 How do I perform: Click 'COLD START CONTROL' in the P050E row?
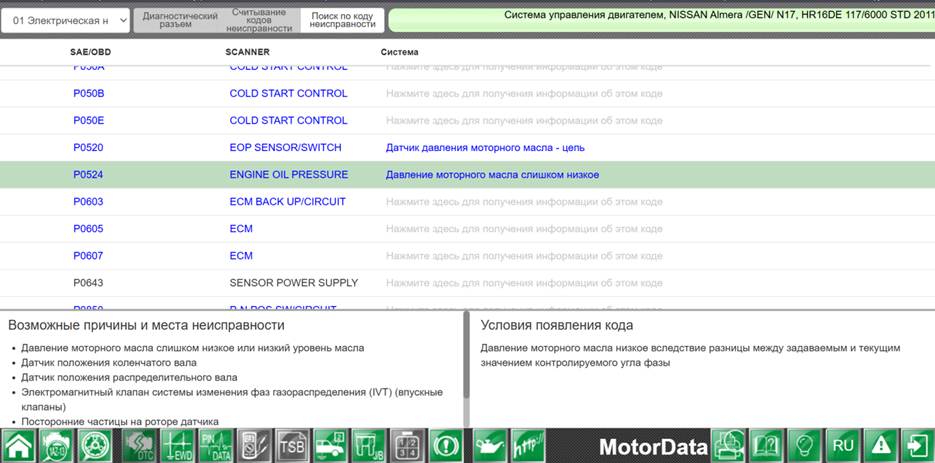pos(288,121)
